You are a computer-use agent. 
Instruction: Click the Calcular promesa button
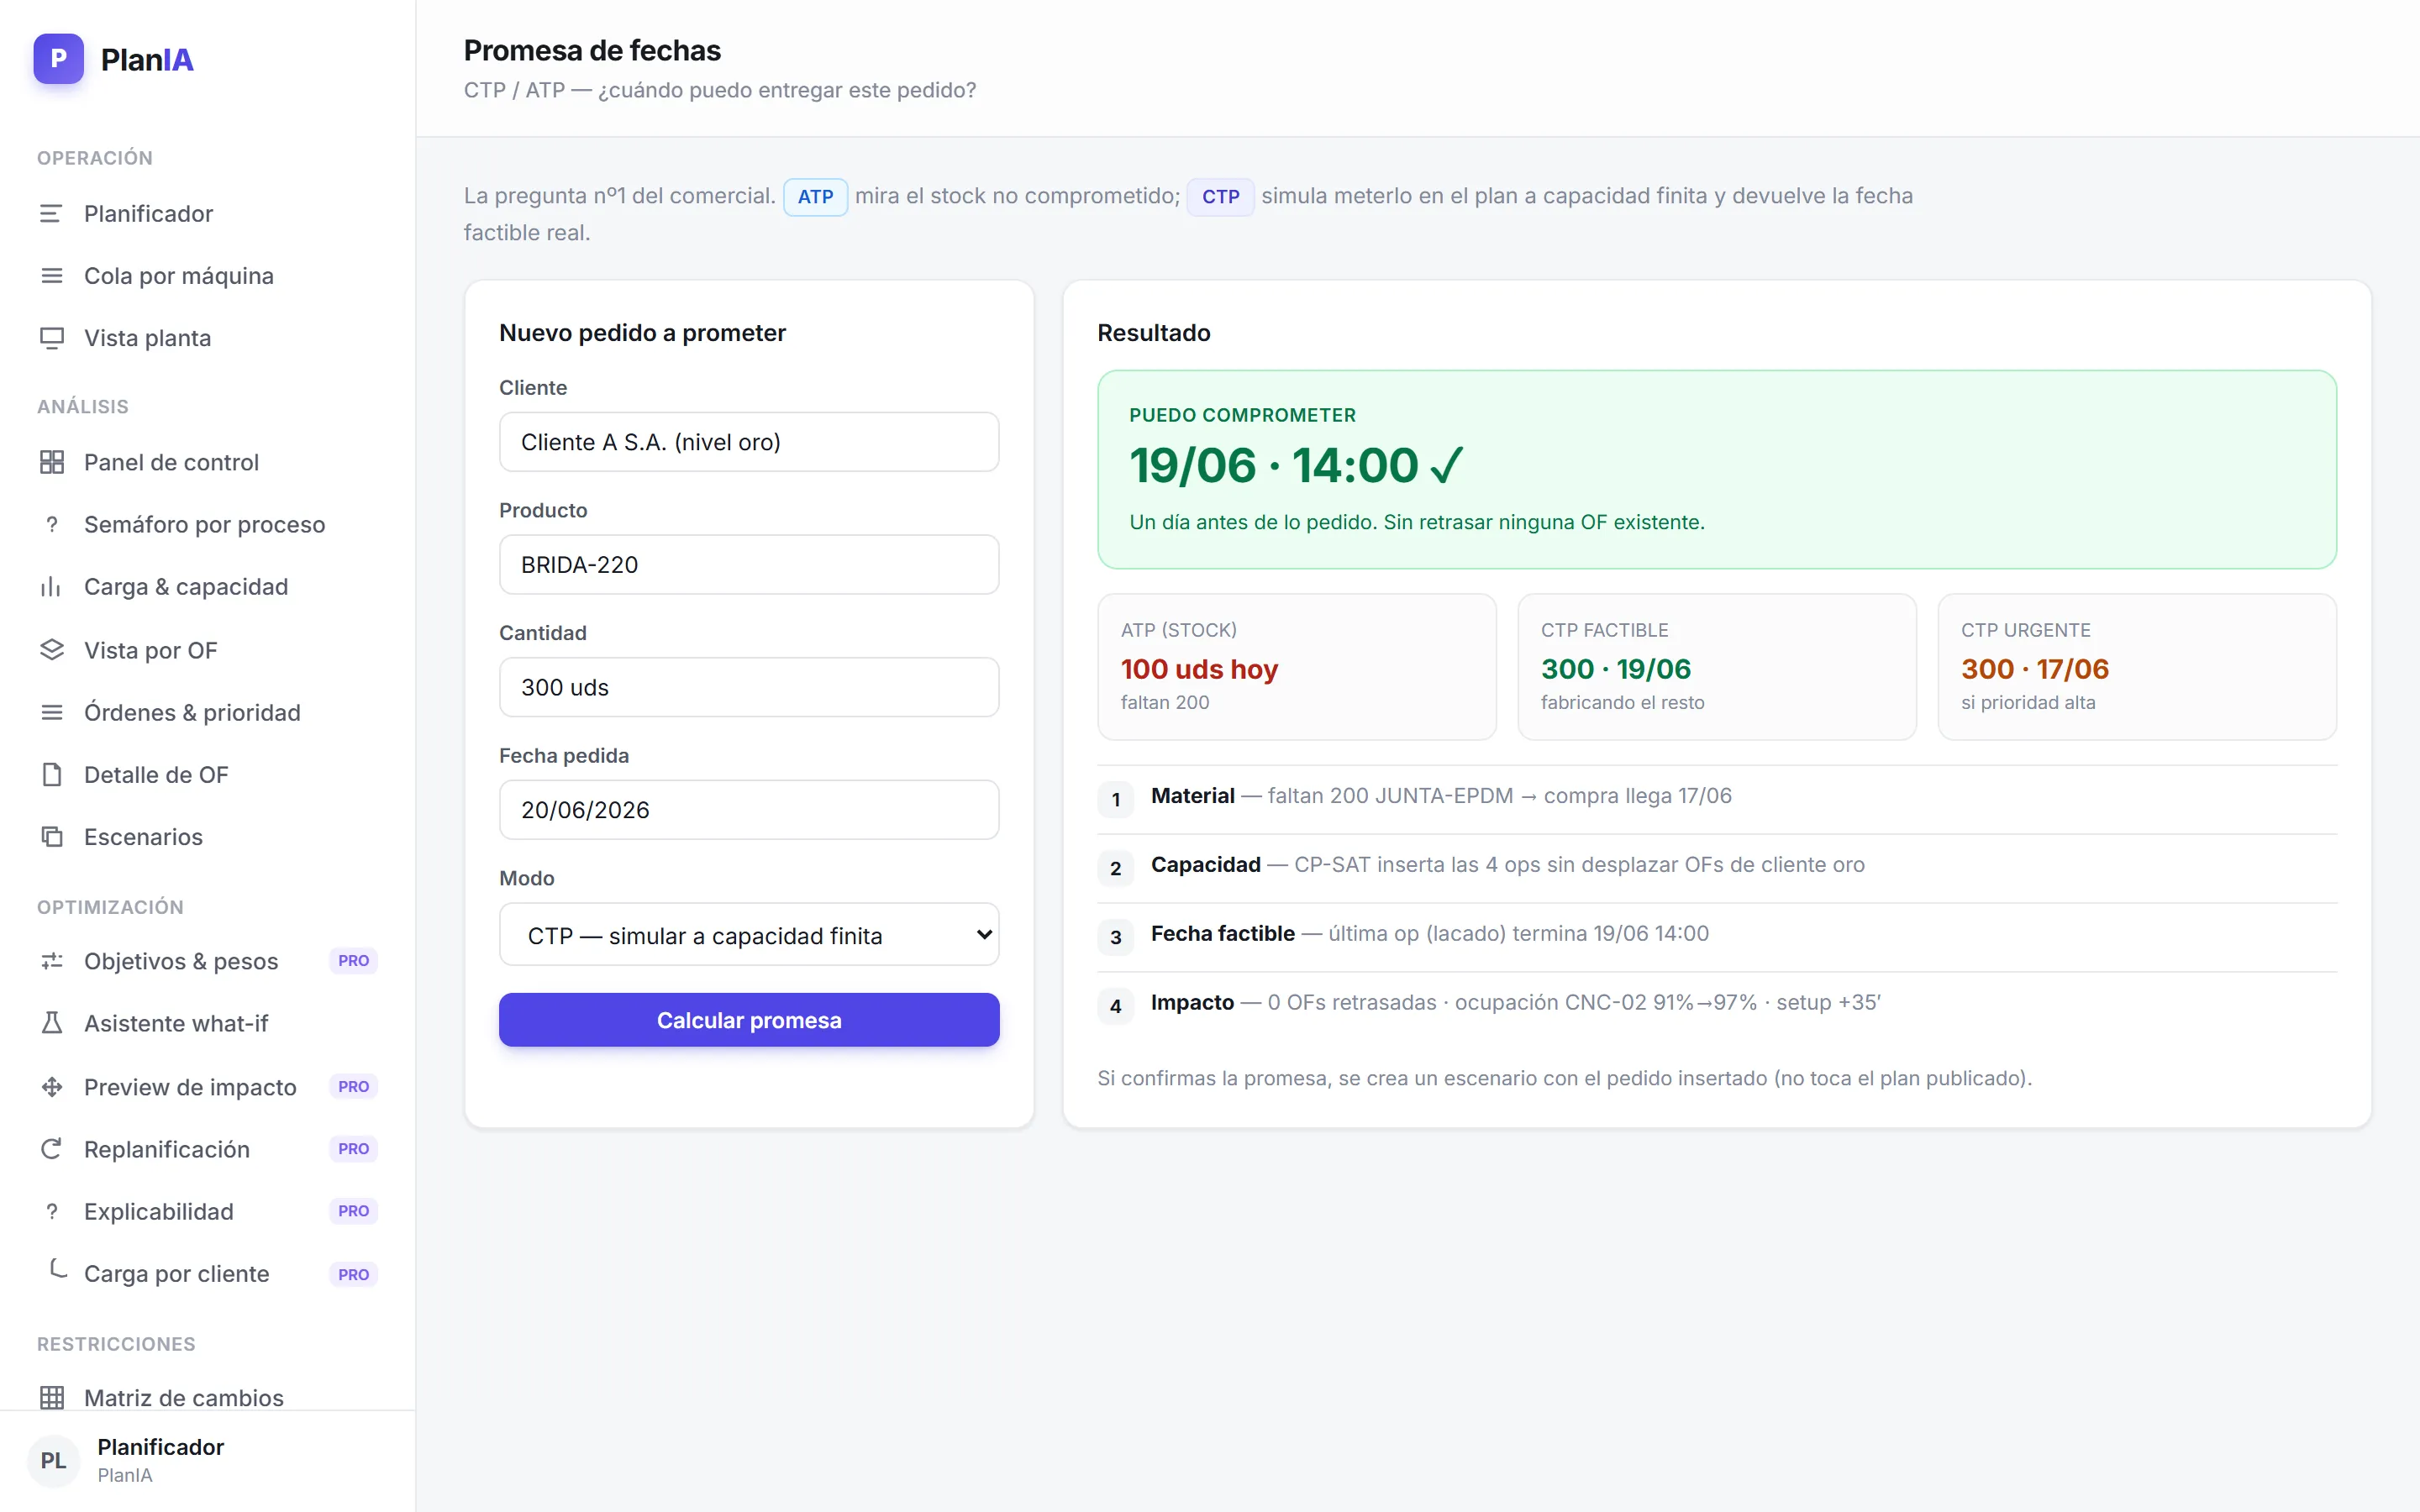tap(749, 1020)
